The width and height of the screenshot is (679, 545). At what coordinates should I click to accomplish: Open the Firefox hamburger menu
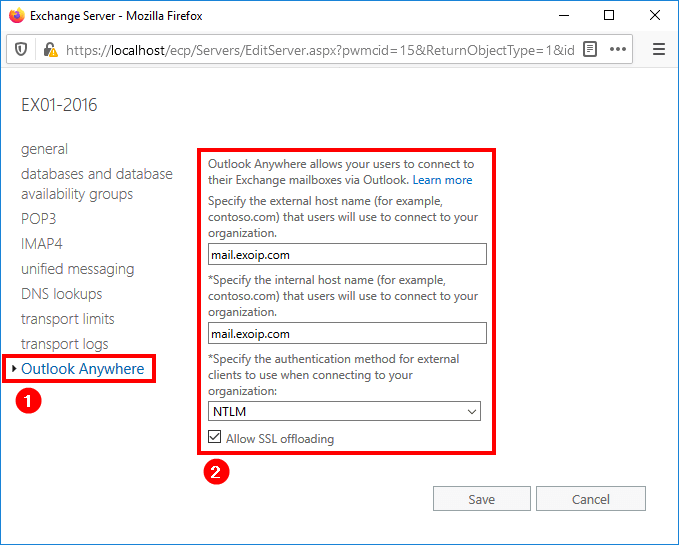pos(659,49)
